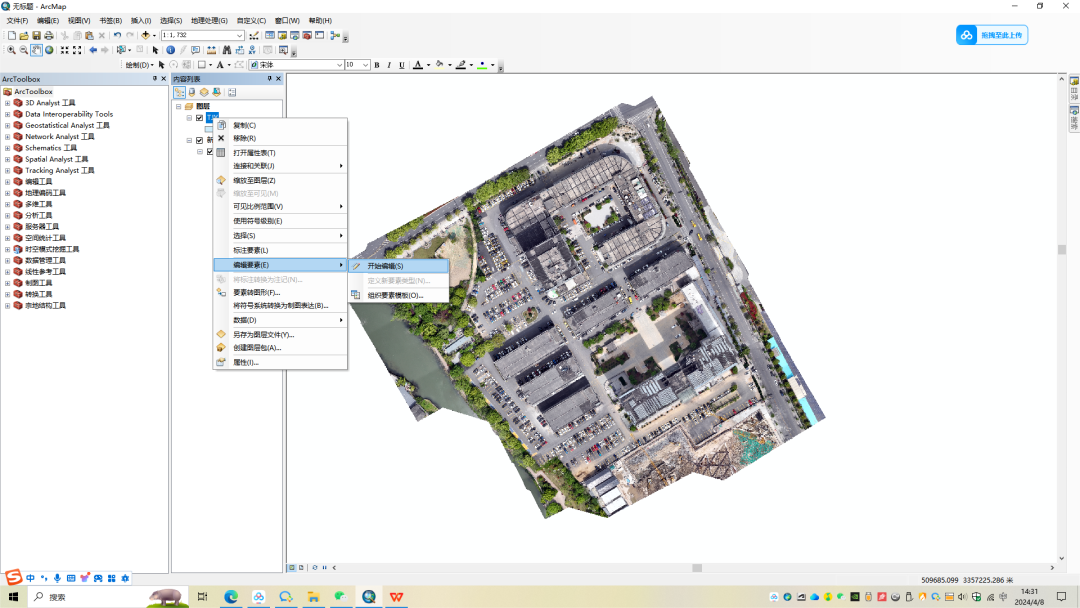The width and height of the screenshot is (1080, 608).
Task: Go back to previous extent arrow
Action: click(93, 50)
